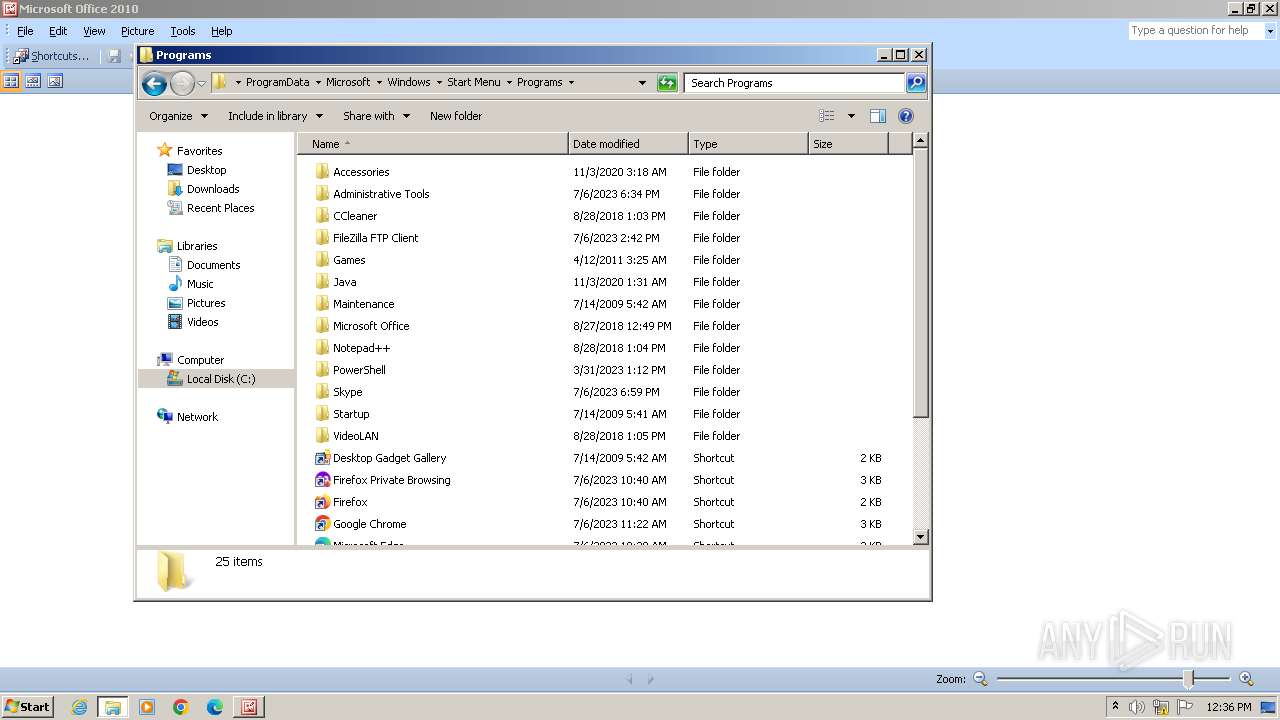
Task: Click the zoom slider handle
Action: coord(1189,679)
